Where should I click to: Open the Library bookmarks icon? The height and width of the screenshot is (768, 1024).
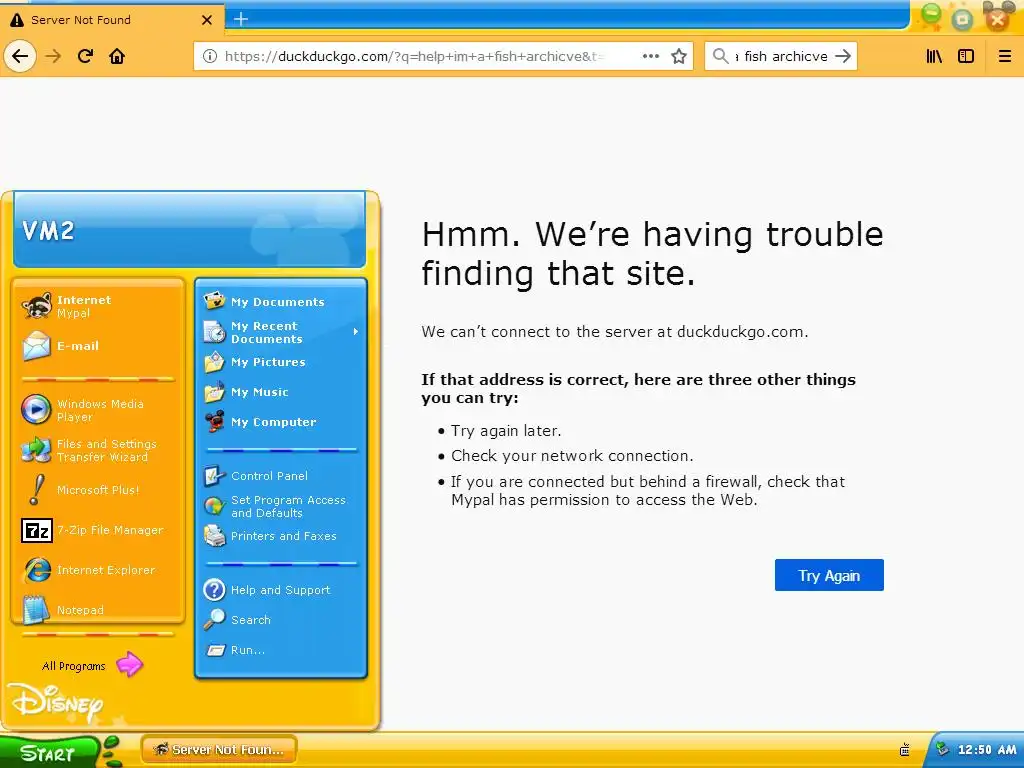click(935, 56)
